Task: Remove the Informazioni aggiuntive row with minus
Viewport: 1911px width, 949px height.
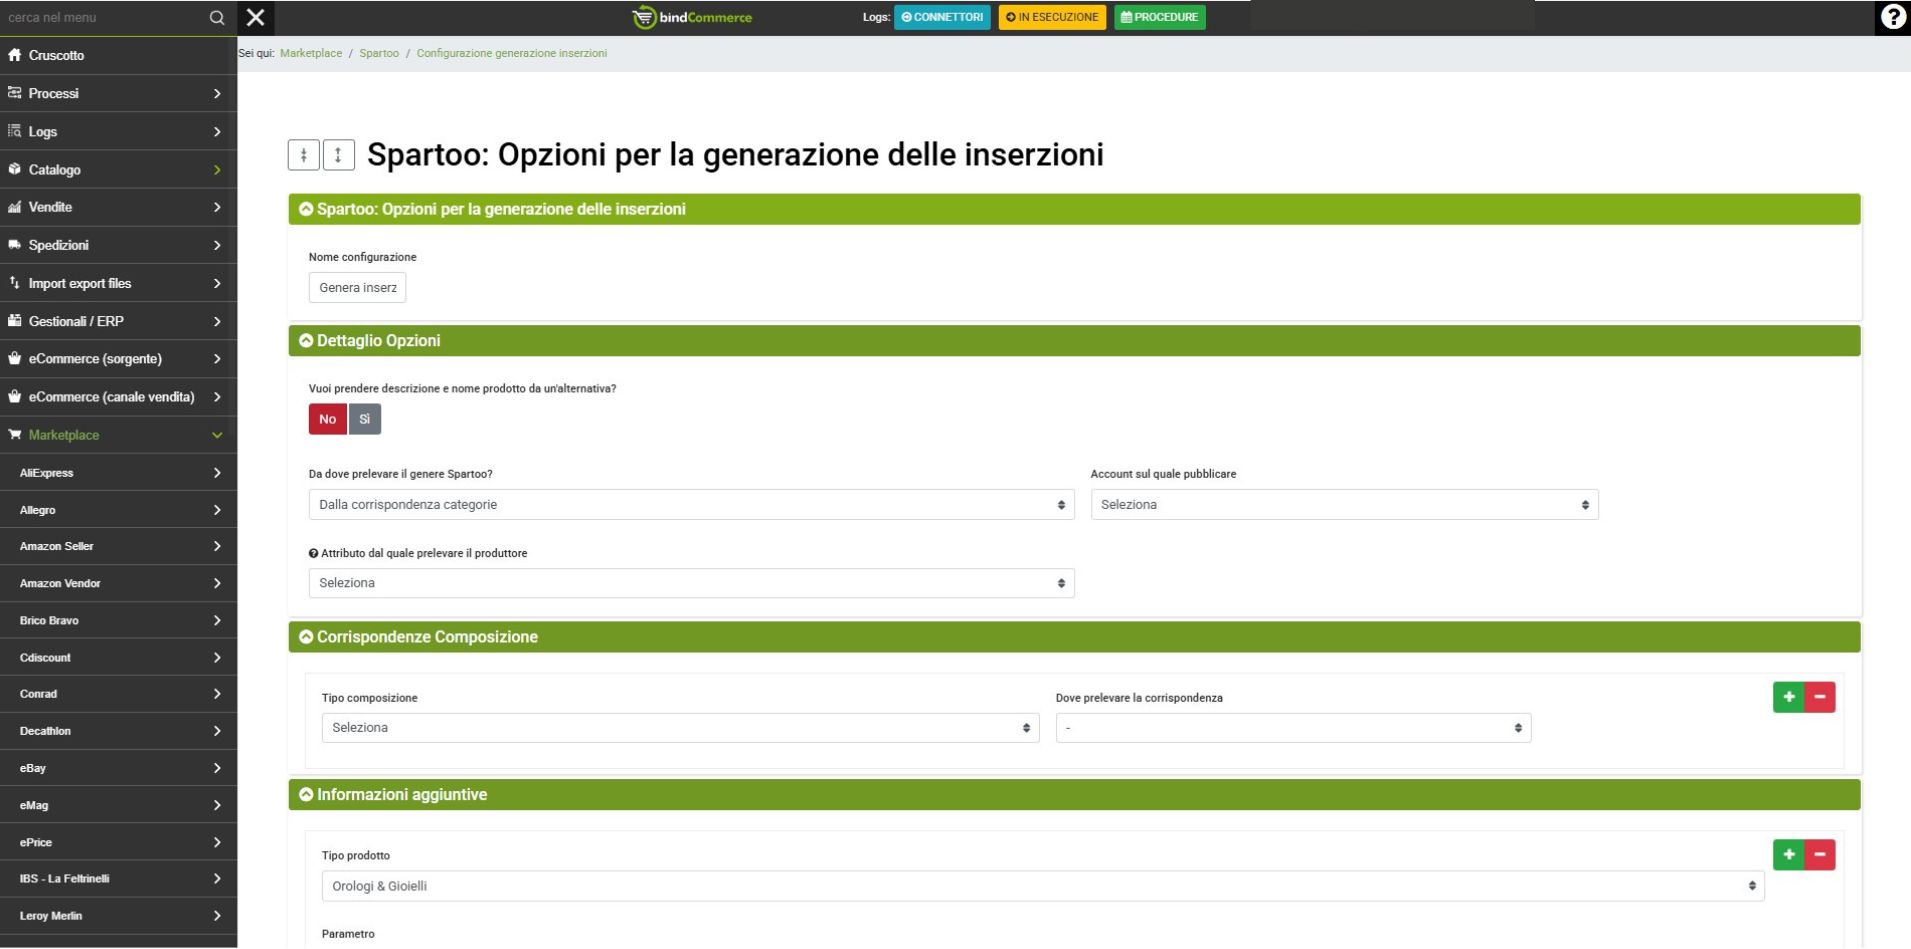Action: point(1820,855)
